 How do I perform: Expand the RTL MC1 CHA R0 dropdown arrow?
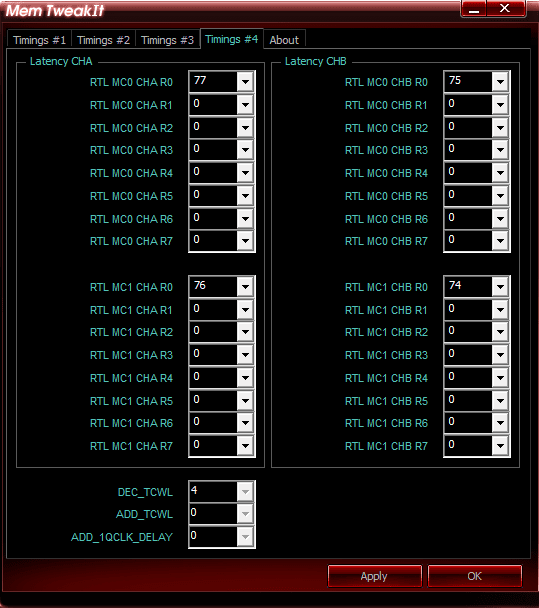tap(245, 287)
